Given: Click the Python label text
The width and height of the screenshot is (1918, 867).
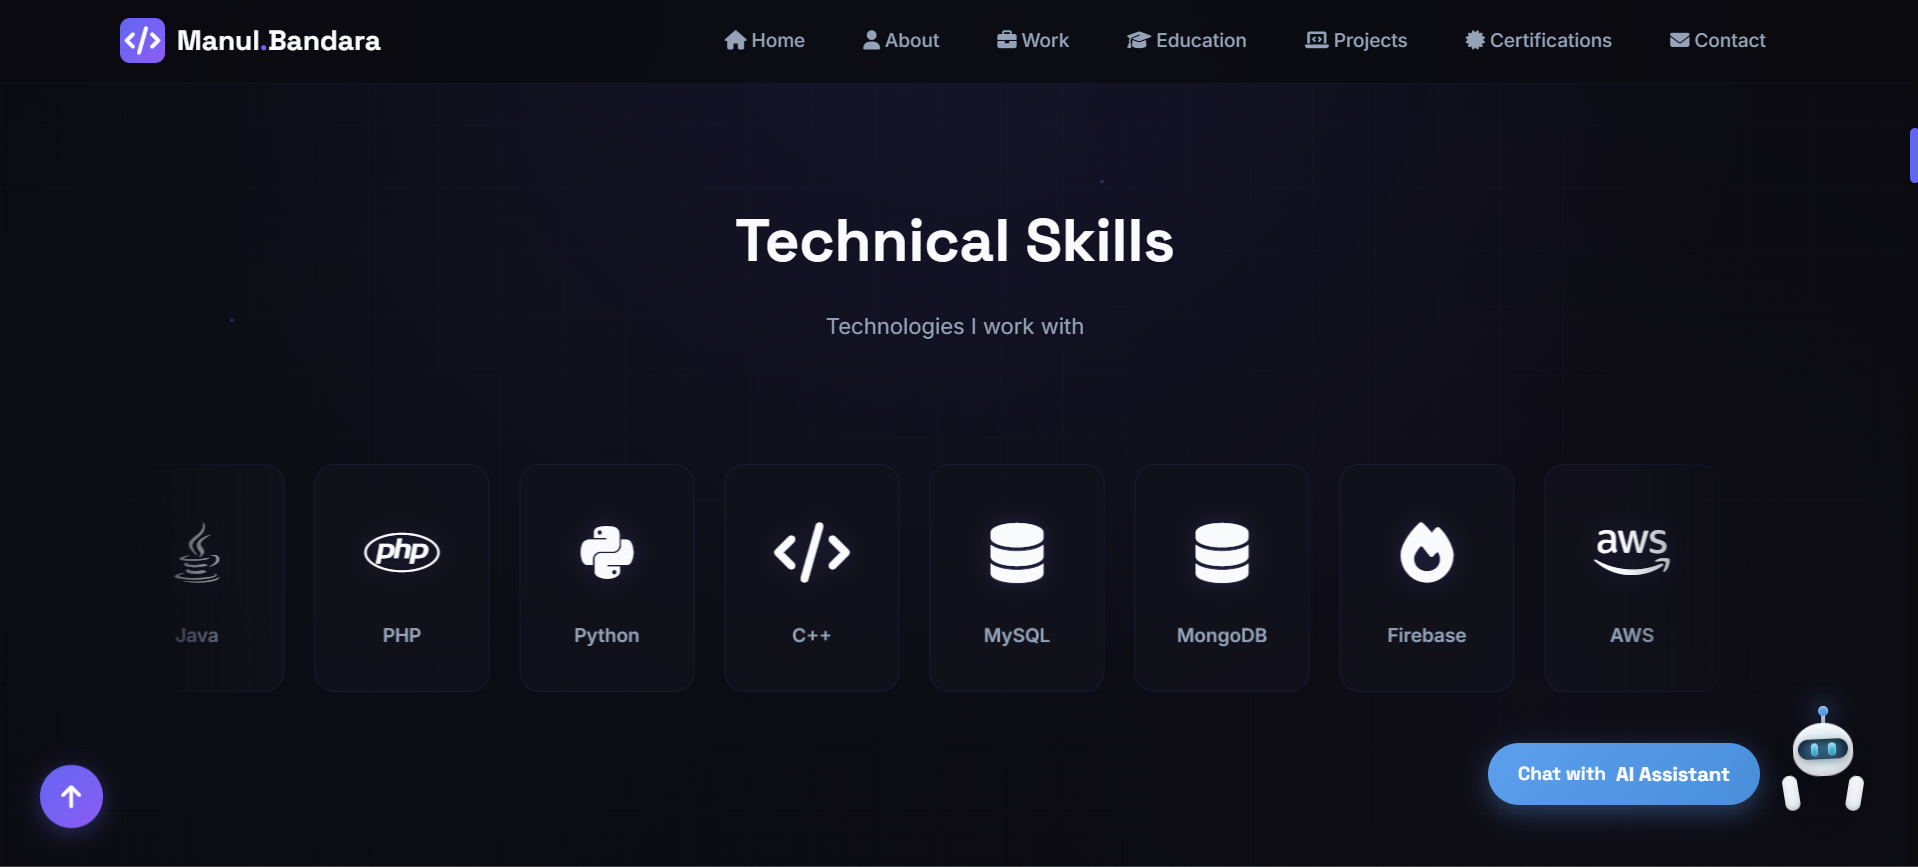Looking at the screenshot, I should 607,635.
